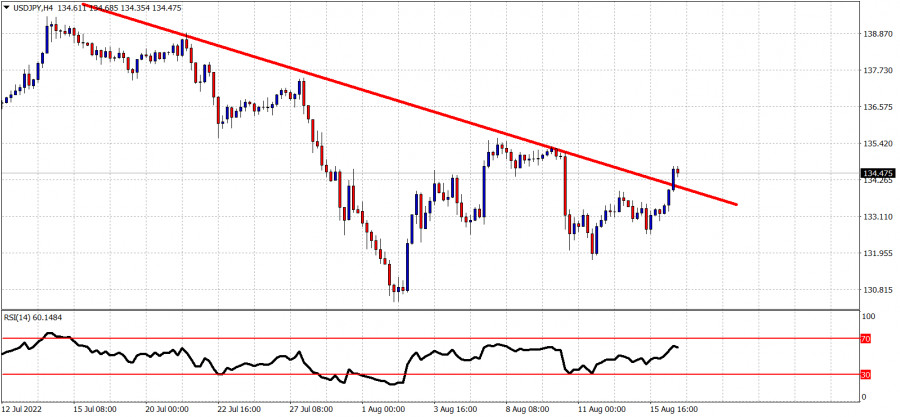Click the 15 Aug 16:00 time label
The height and width of the screenshot is (417, 900).
tap(672, 410)
